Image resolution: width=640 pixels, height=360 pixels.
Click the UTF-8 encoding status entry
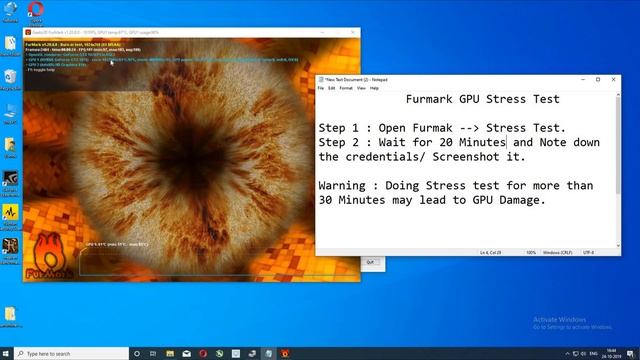(589, 253)
